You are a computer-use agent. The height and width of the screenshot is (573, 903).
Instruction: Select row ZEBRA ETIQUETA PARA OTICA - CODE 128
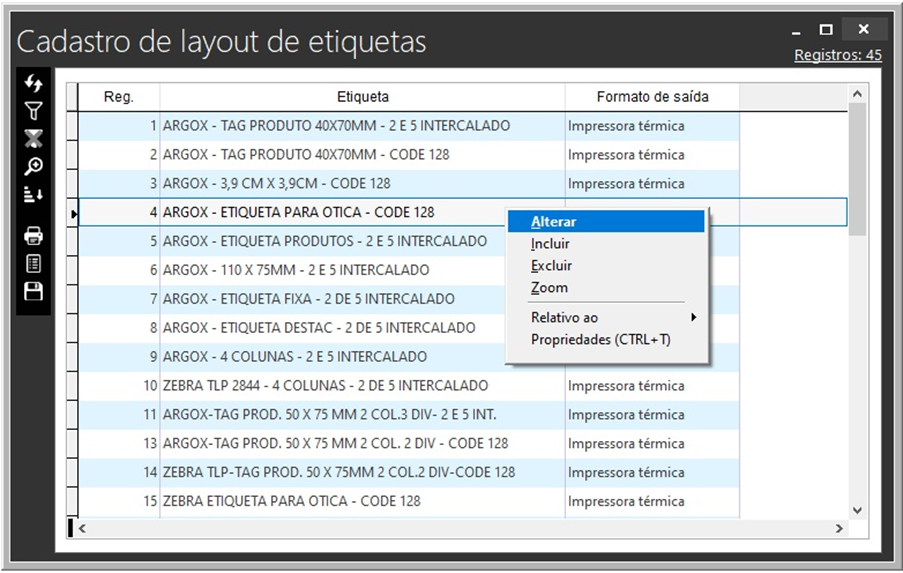tap(291, 501)
